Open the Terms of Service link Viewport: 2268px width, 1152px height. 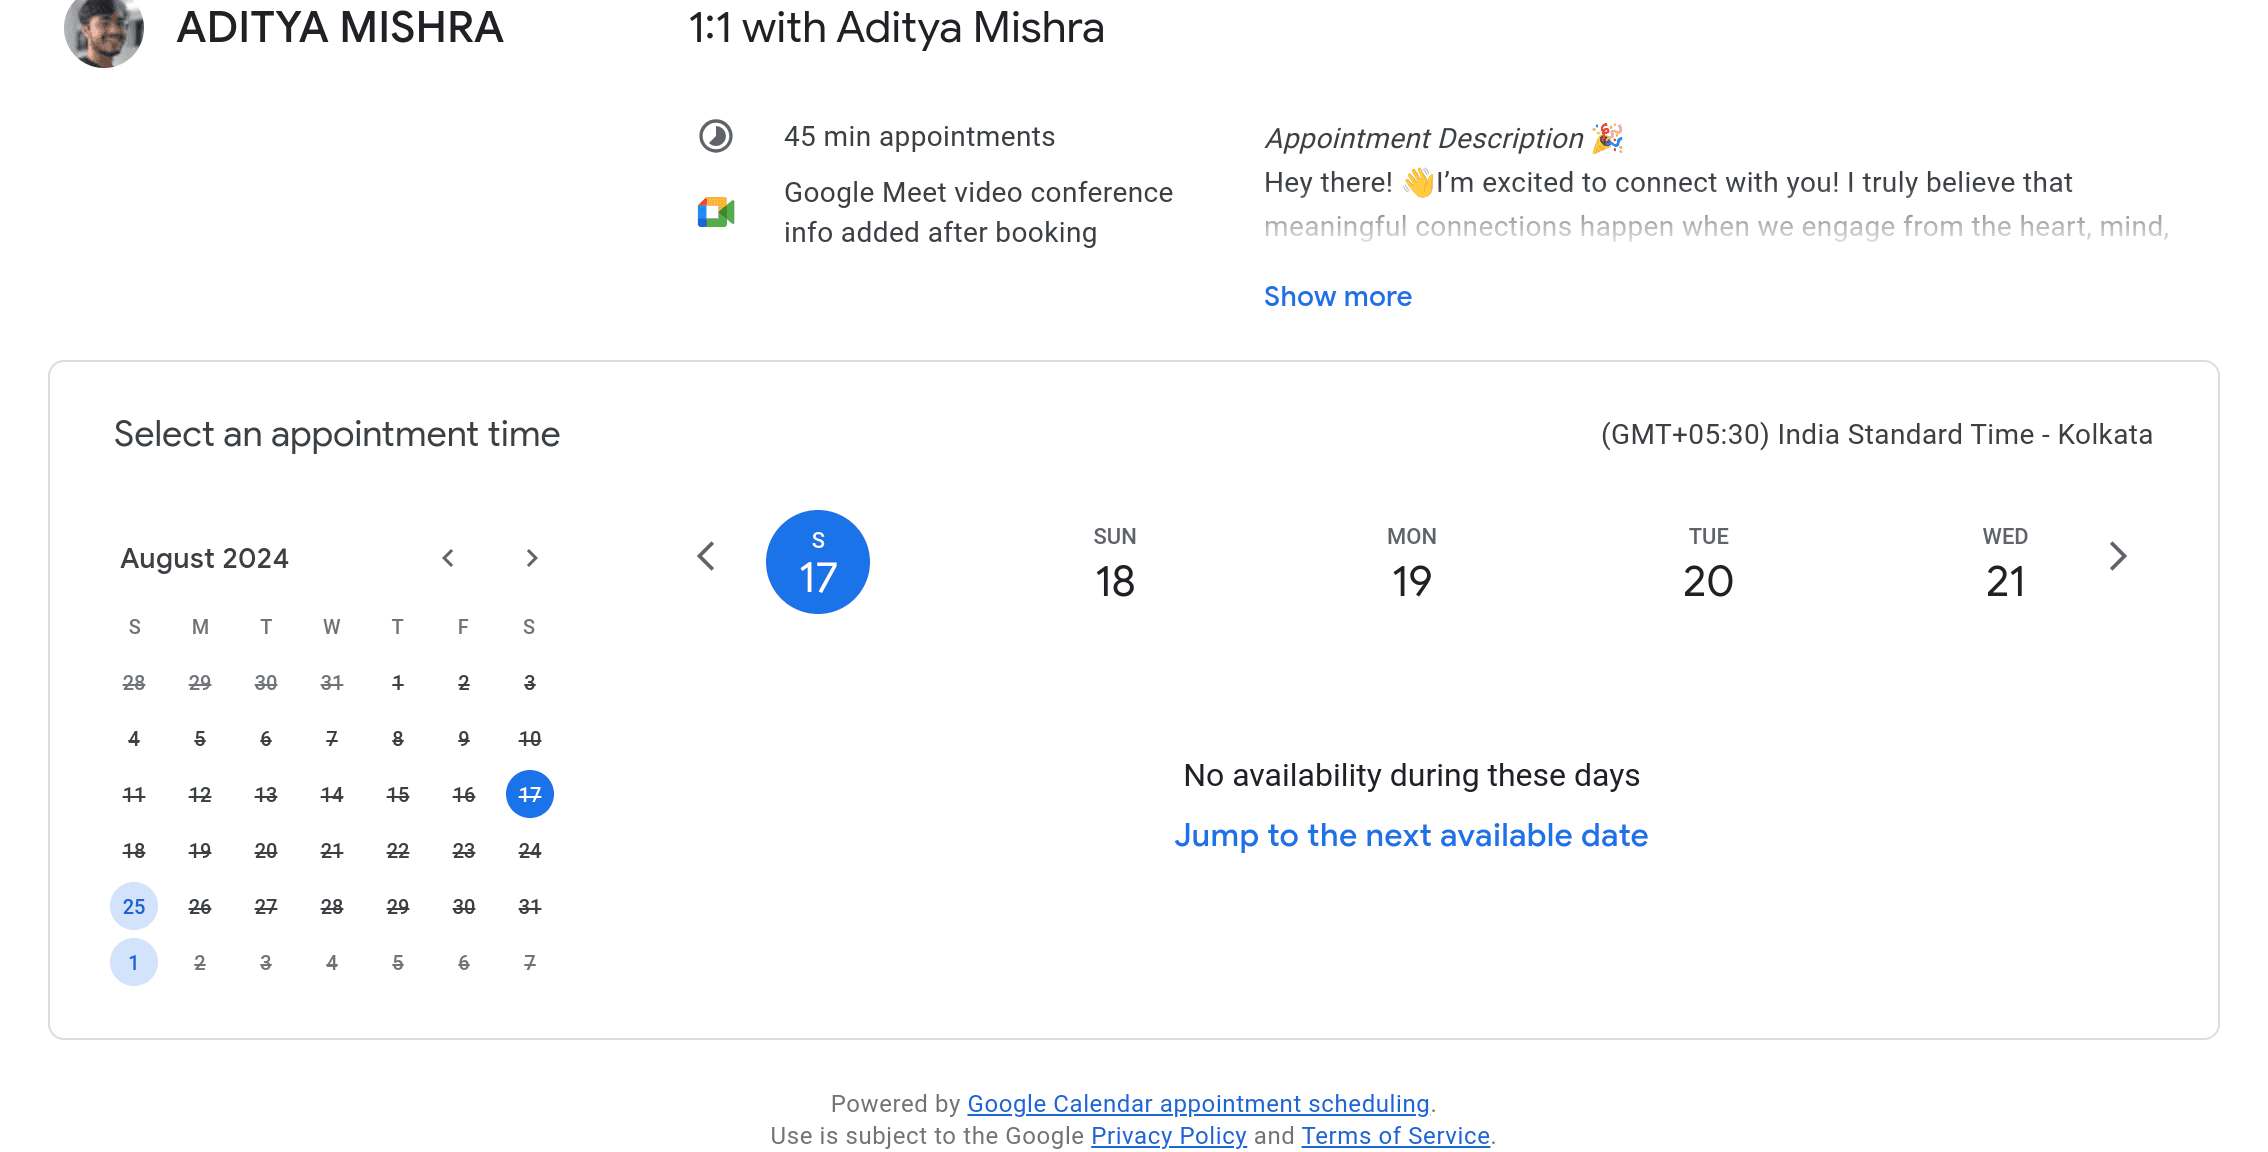(x=1395, y=1136)
